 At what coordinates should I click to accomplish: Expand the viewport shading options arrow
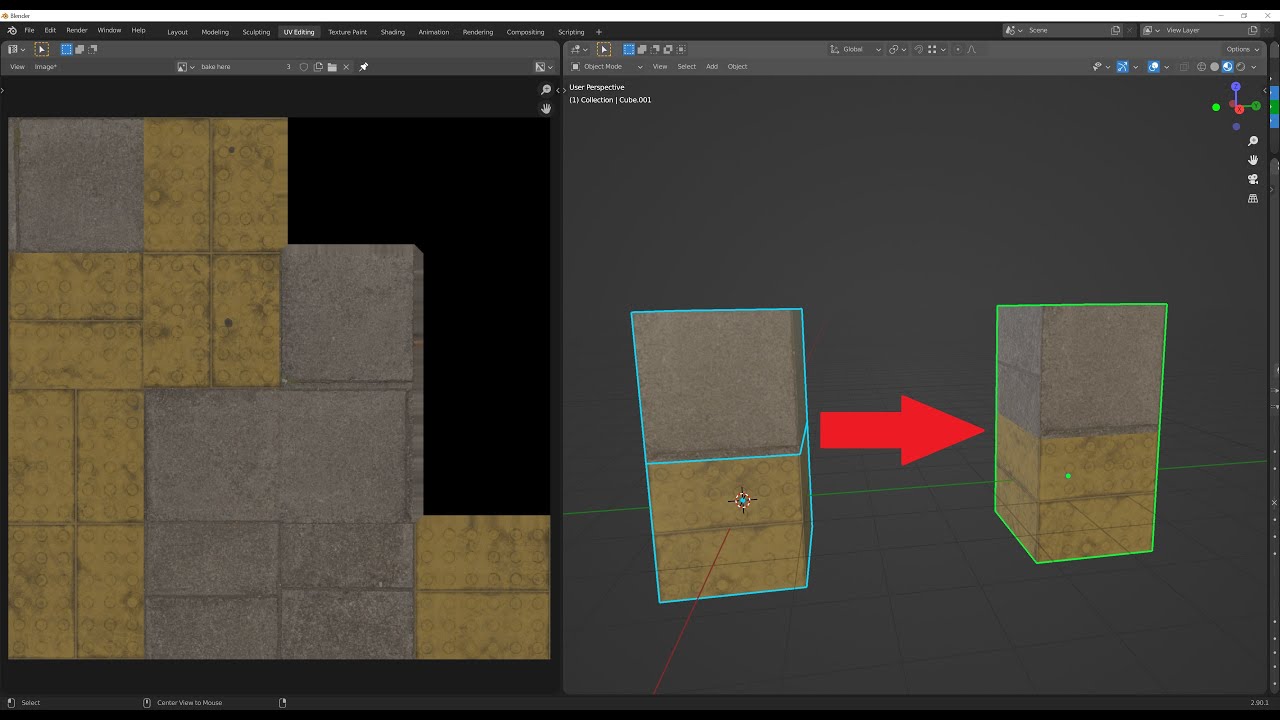(1254, 67)
